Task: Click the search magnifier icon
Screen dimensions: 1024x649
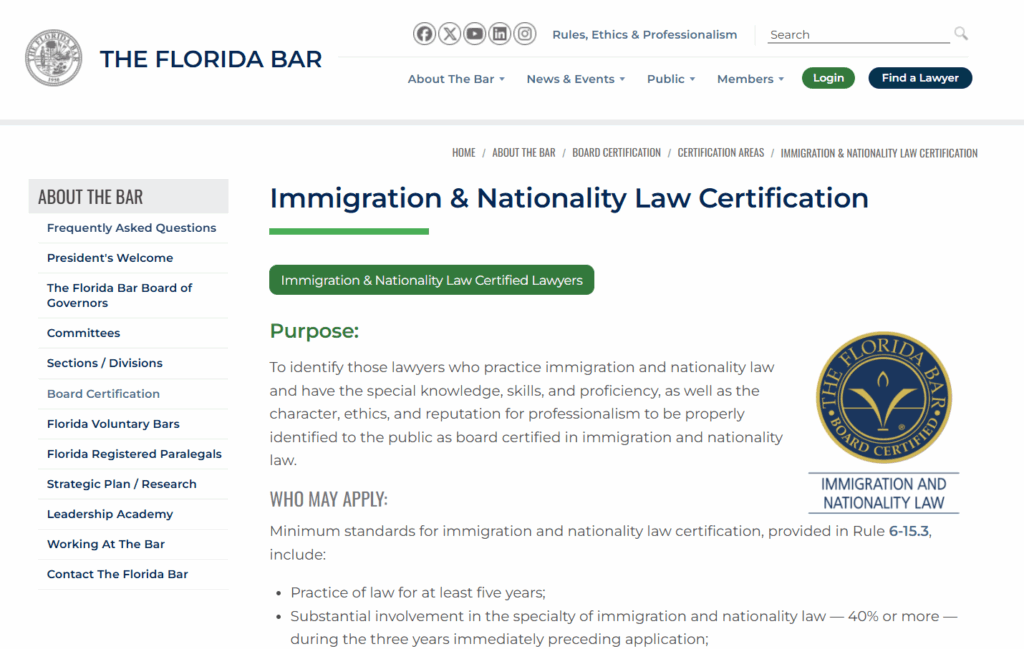Action: tap(961, 33)
